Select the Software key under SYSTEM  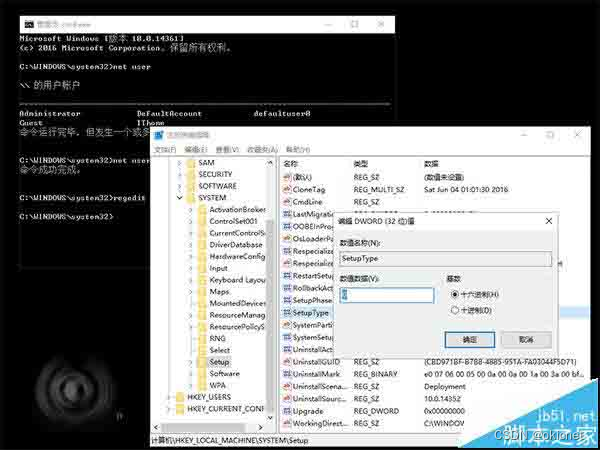(x=224, y=374)
